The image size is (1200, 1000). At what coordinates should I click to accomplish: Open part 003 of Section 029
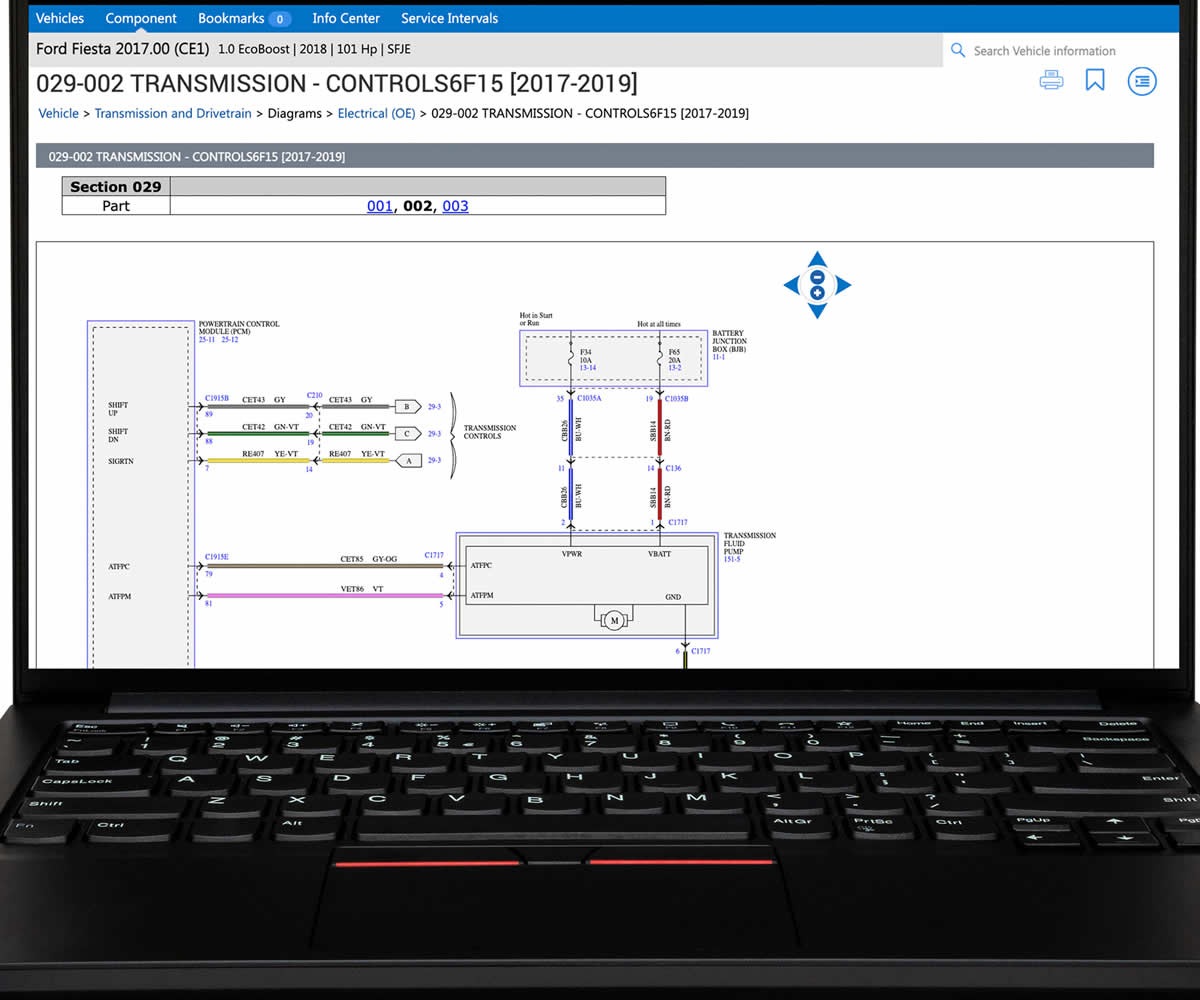pyautogui.click(x=455, y=206)
